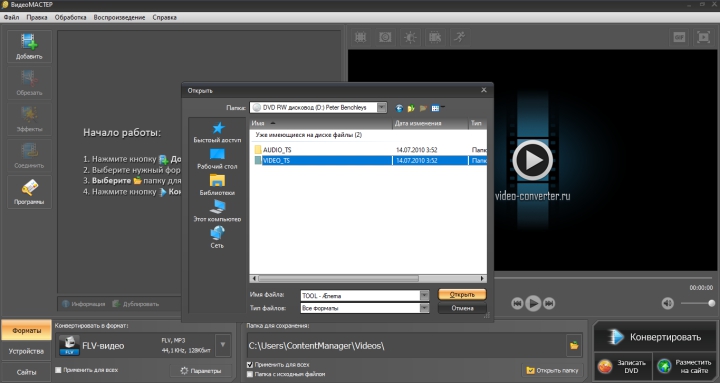Switch to Устройства tab
The image size is (720, 383).
click(x=27, y=351)
